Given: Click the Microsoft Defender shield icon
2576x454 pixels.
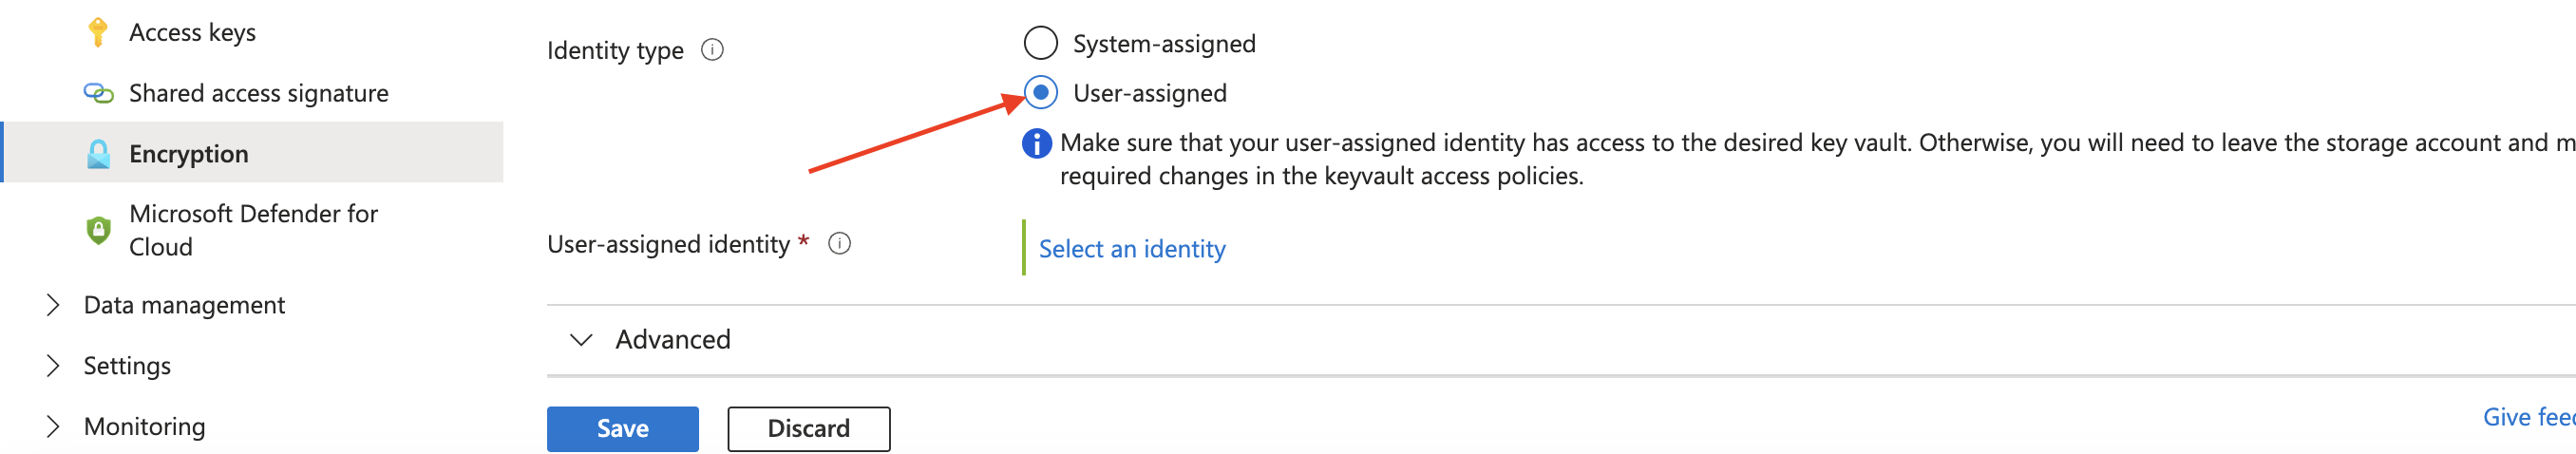Looking at the screenshot, I should [x=98, y=230].
